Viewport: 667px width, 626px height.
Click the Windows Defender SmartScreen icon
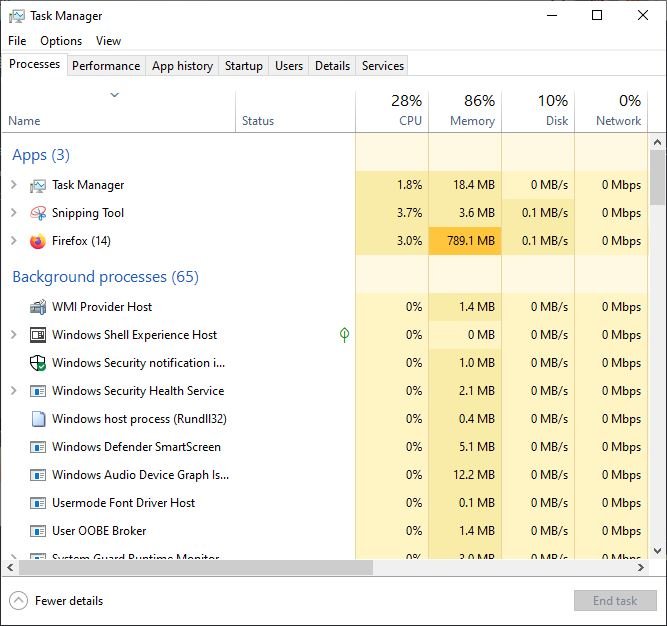point(38,447)
